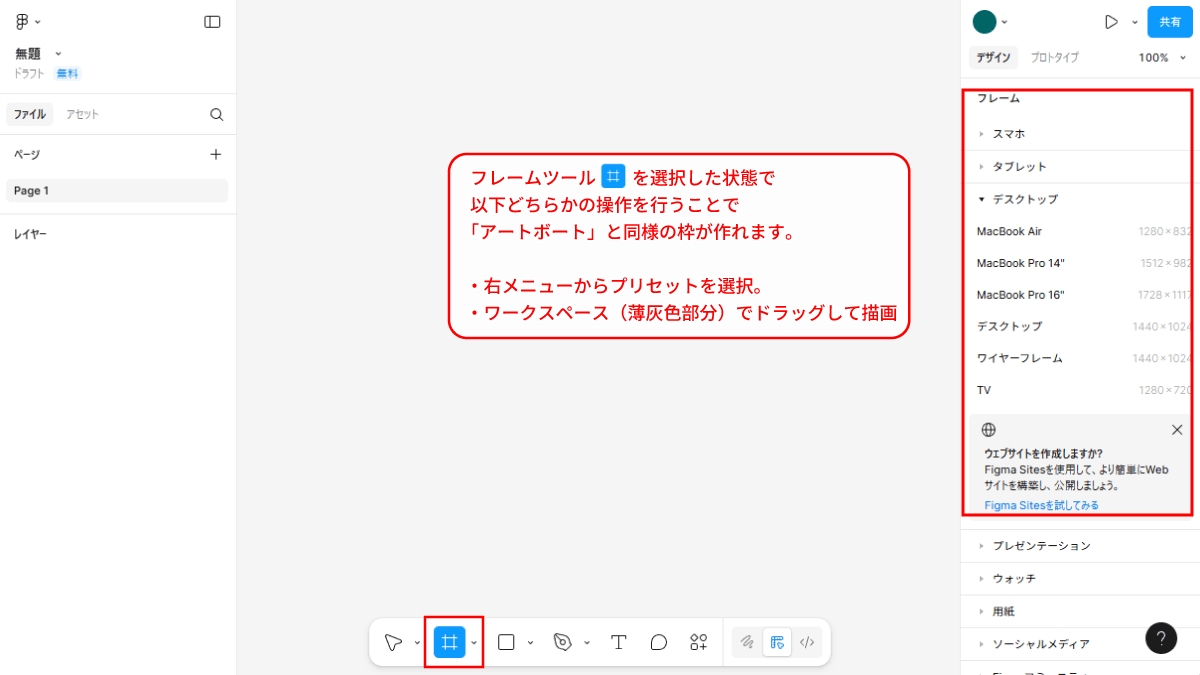Screen dimensions: 1200x675
Task: Switch to the プロトタイプ tab
Action: pos(1054,58)
